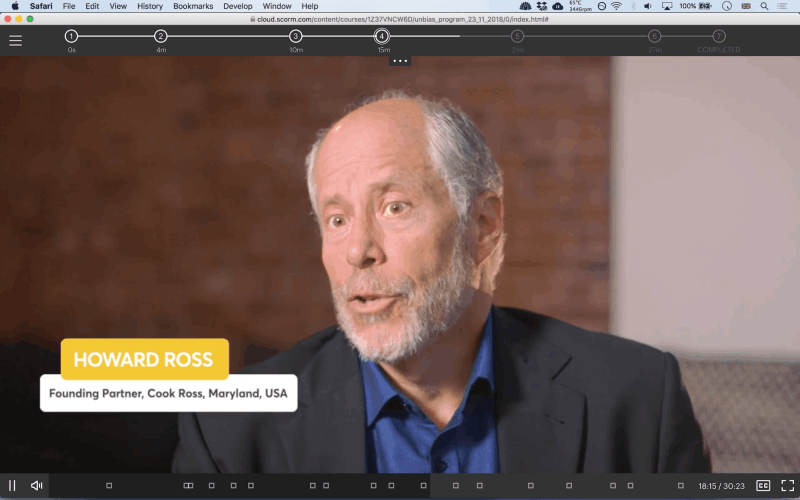The width and height of the screenshot is (800, 500).
Task: Click the Wi-Fi status icon
Action: tap(616, 6)
